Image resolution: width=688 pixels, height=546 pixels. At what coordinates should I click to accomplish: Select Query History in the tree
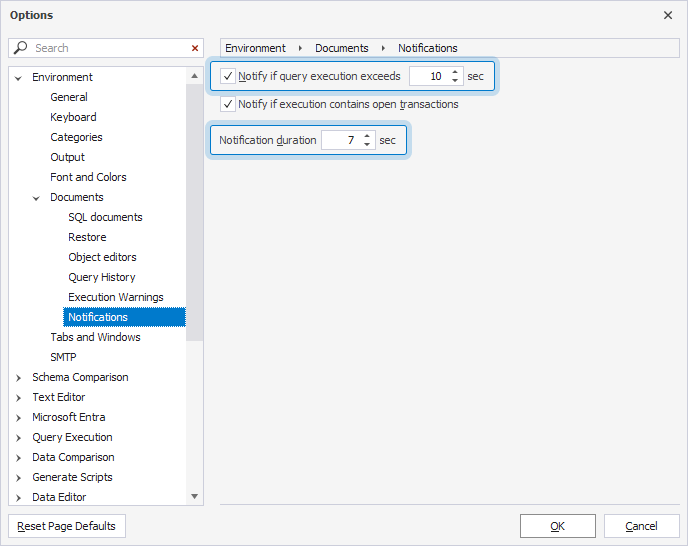coord(102,277)
